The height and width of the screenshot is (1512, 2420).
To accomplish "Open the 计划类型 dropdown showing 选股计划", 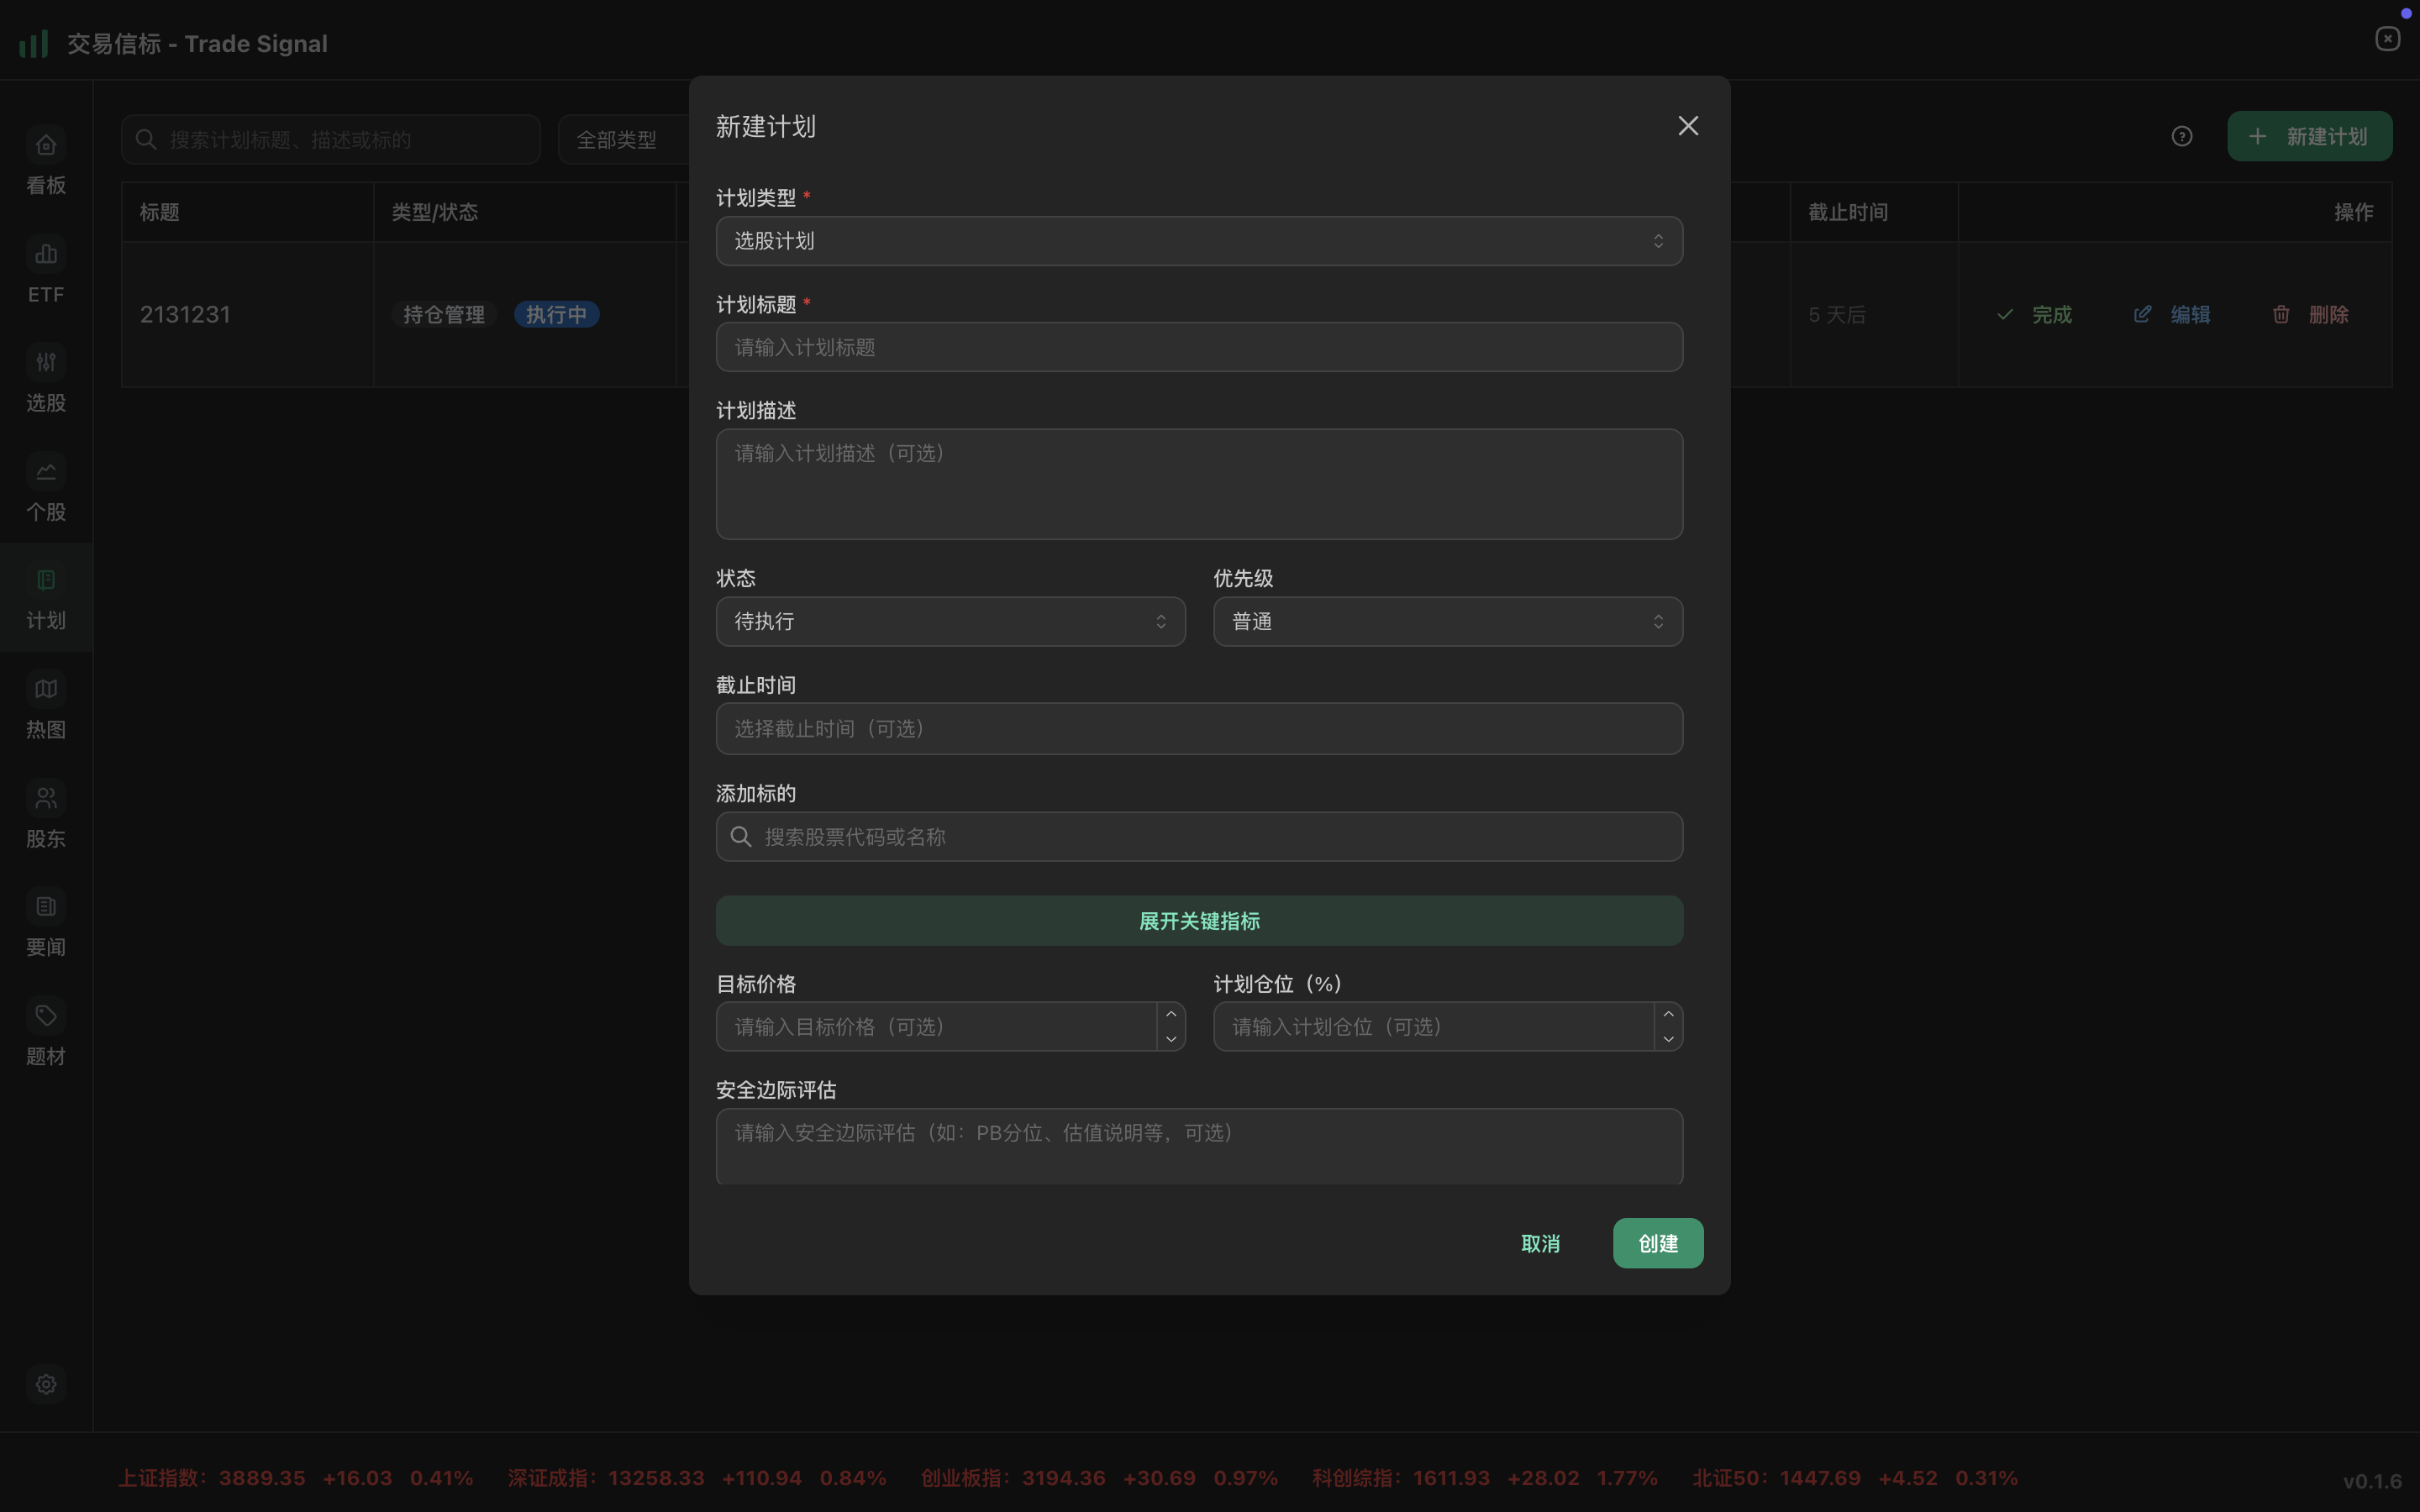I will [x=1197, y=240].
